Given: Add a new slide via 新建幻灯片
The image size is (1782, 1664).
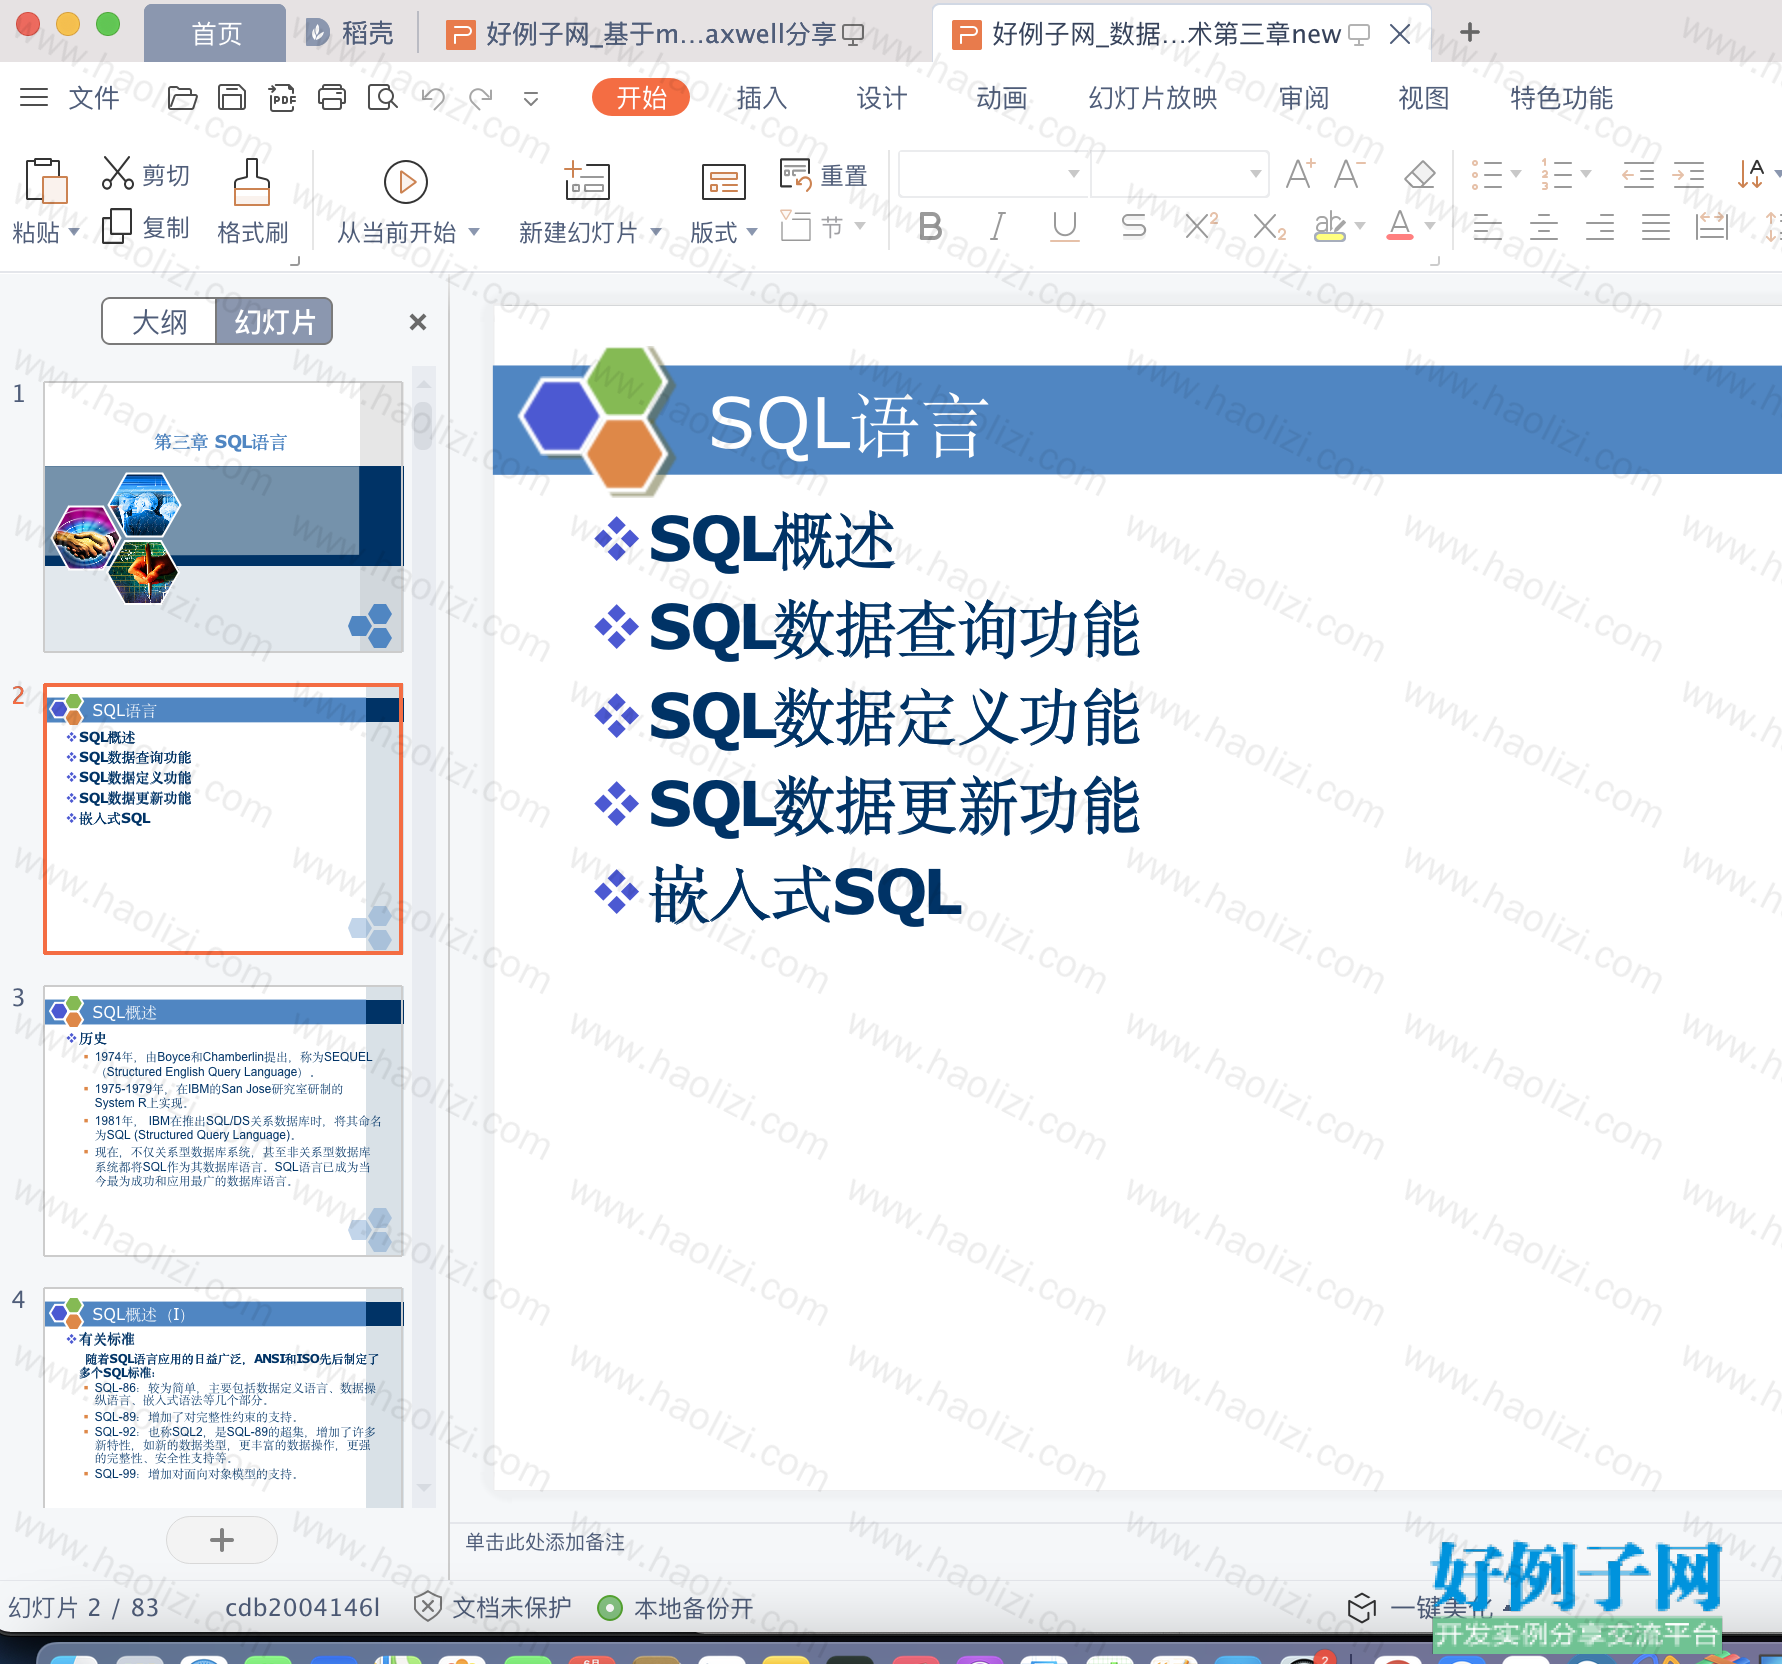Looking at the screenshot, I should 587,182.
